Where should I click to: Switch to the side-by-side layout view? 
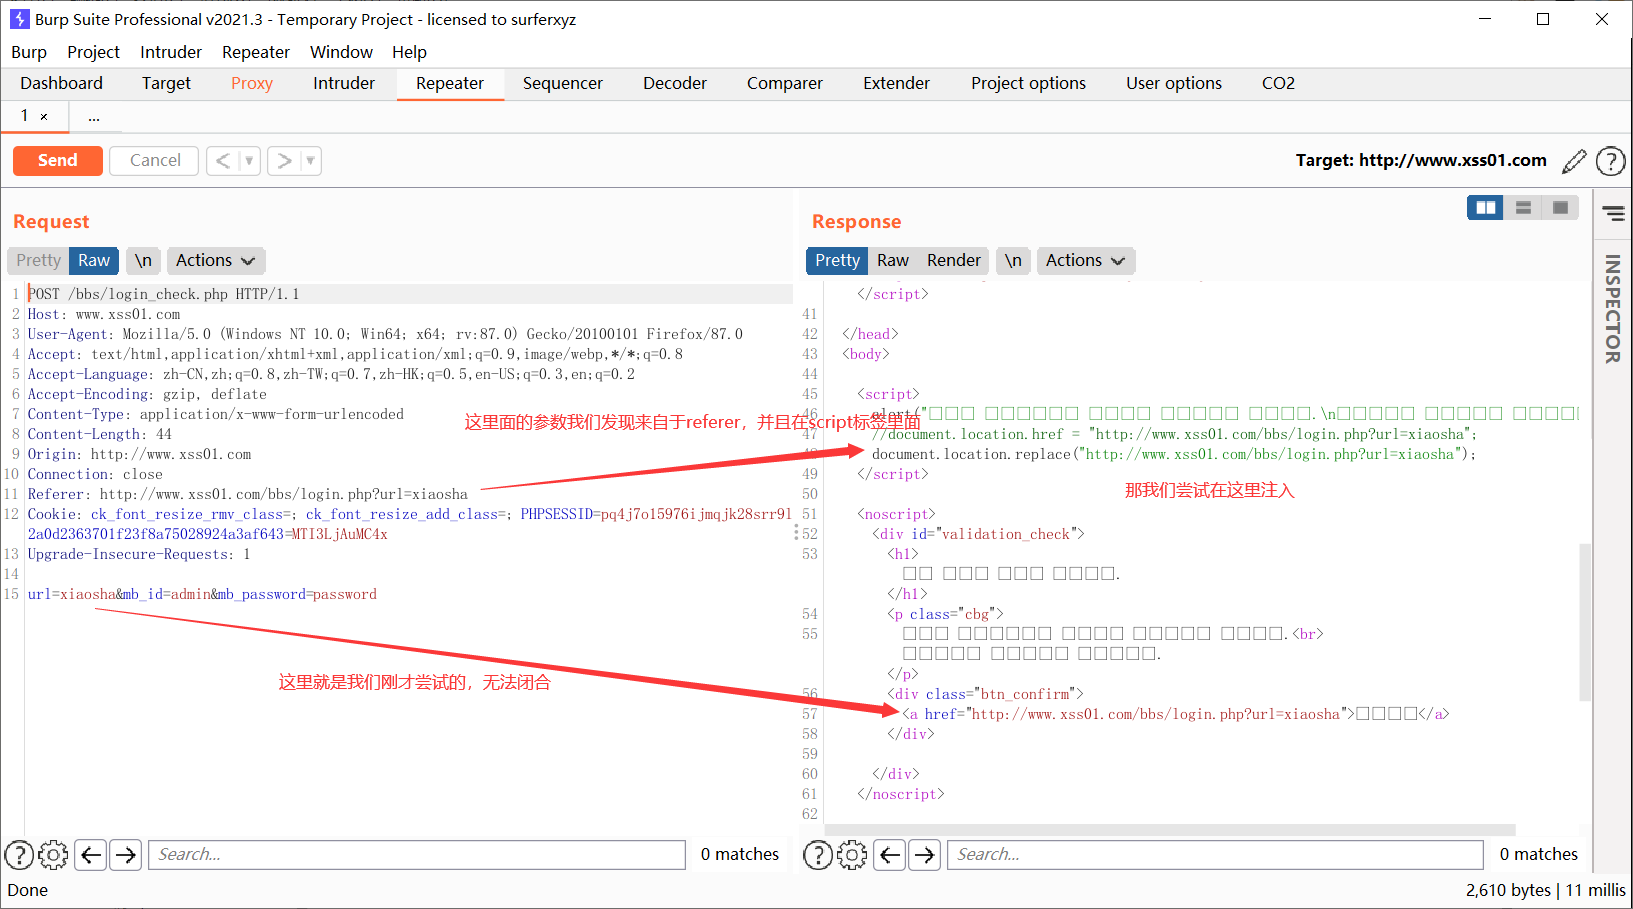[x=1485, y=208]
